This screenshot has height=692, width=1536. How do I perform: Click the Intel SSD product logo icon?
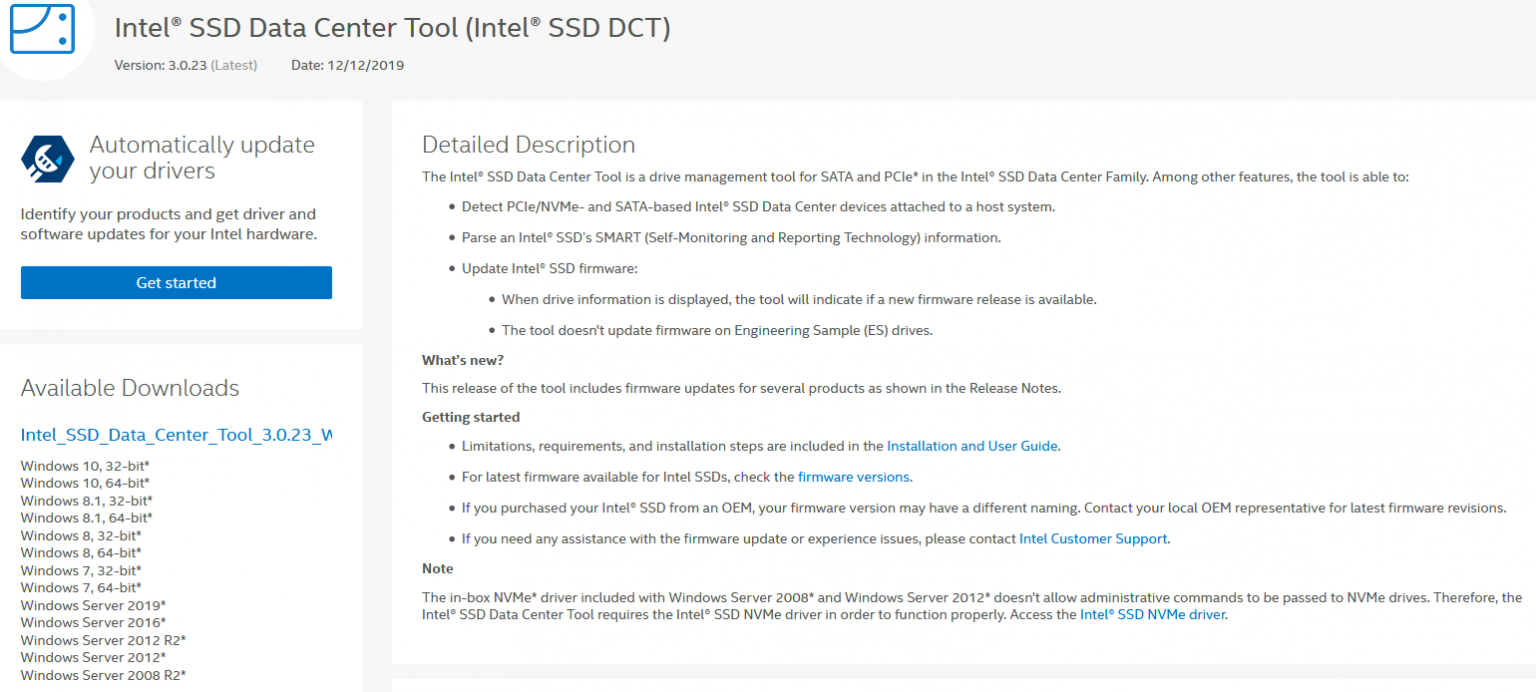(41, 30)
